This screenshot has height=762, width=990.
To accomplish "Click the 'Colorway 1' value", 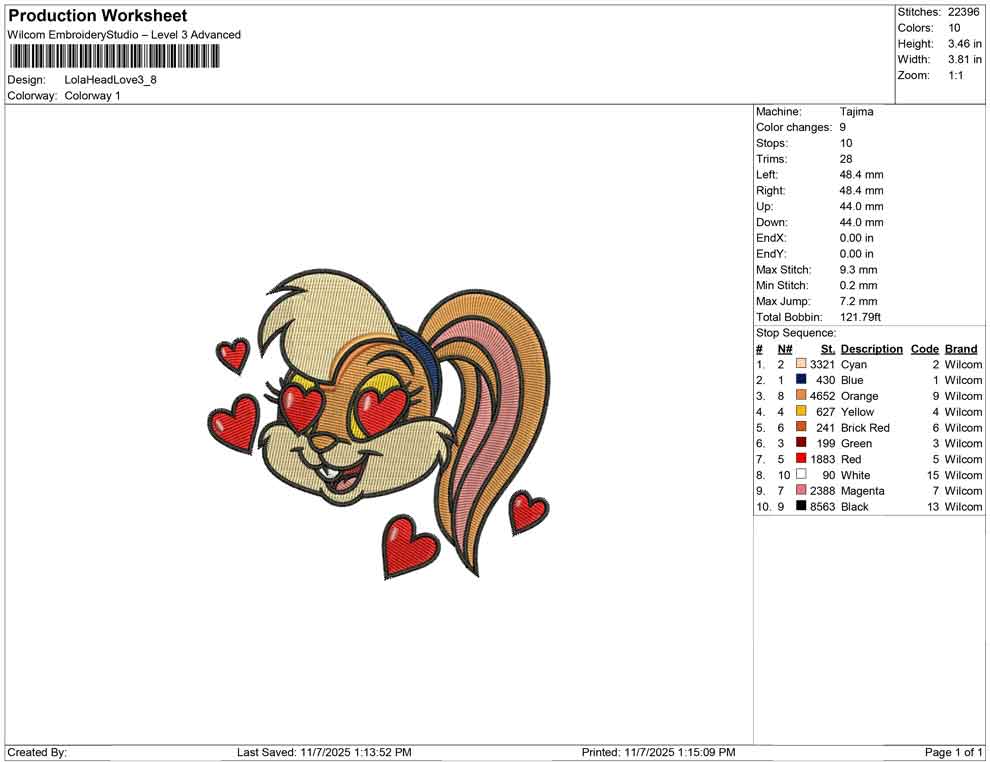I will pos(92,96).
